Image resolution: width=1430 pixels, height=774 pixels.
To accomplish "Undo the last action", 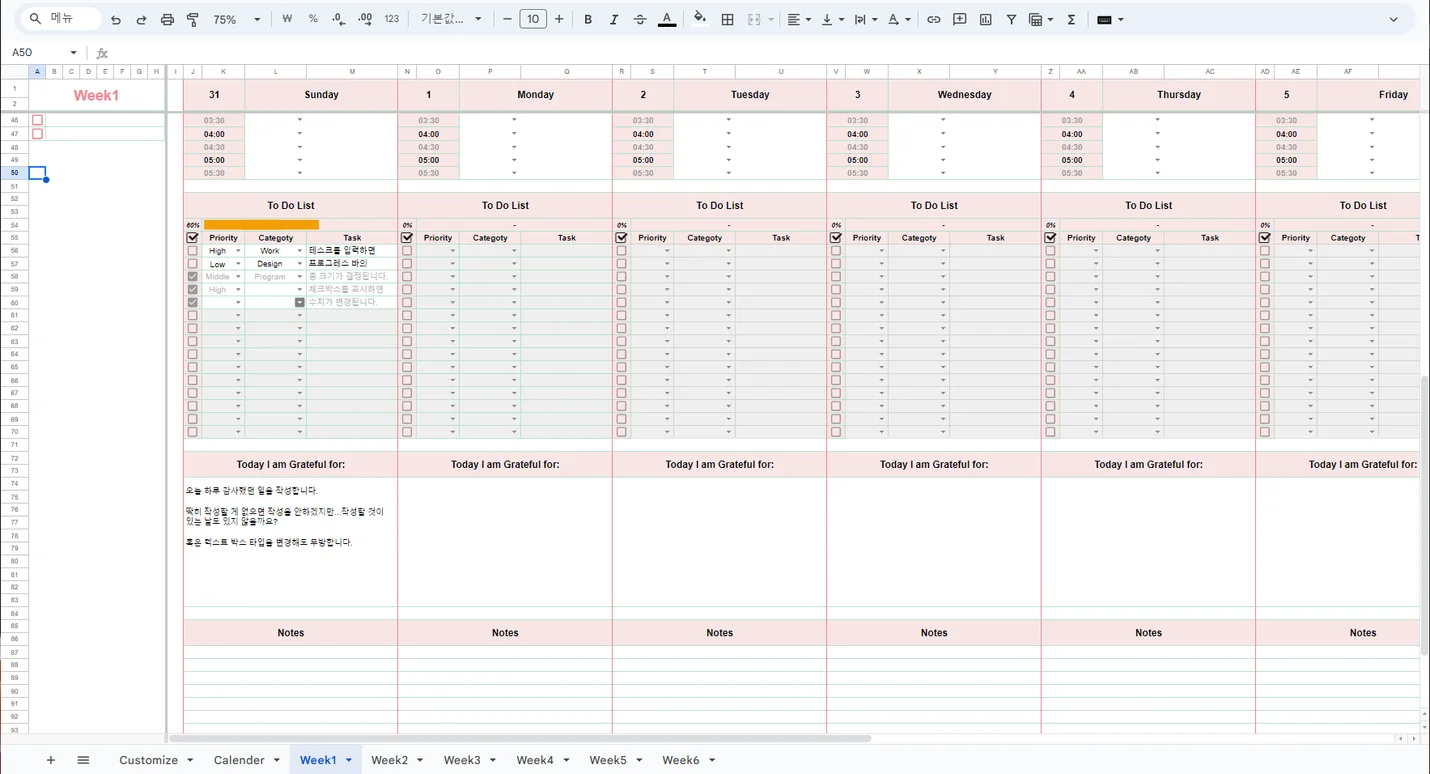I will pos(116,19).
